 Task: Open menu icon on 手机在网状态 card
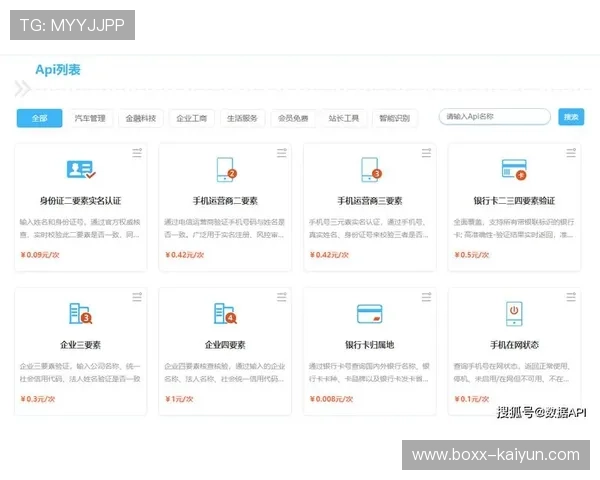(571, 297)
